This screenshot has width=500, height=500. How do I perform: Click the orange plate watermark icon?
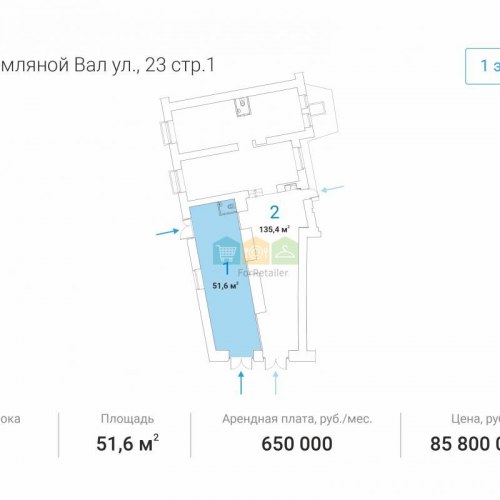coord(256,251)
